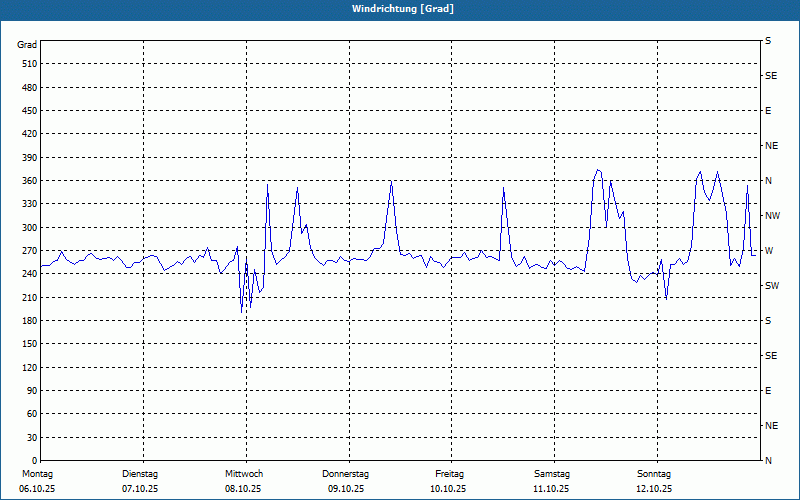
Task: Select the 'Donnerstag' day label
Action: 346,474
